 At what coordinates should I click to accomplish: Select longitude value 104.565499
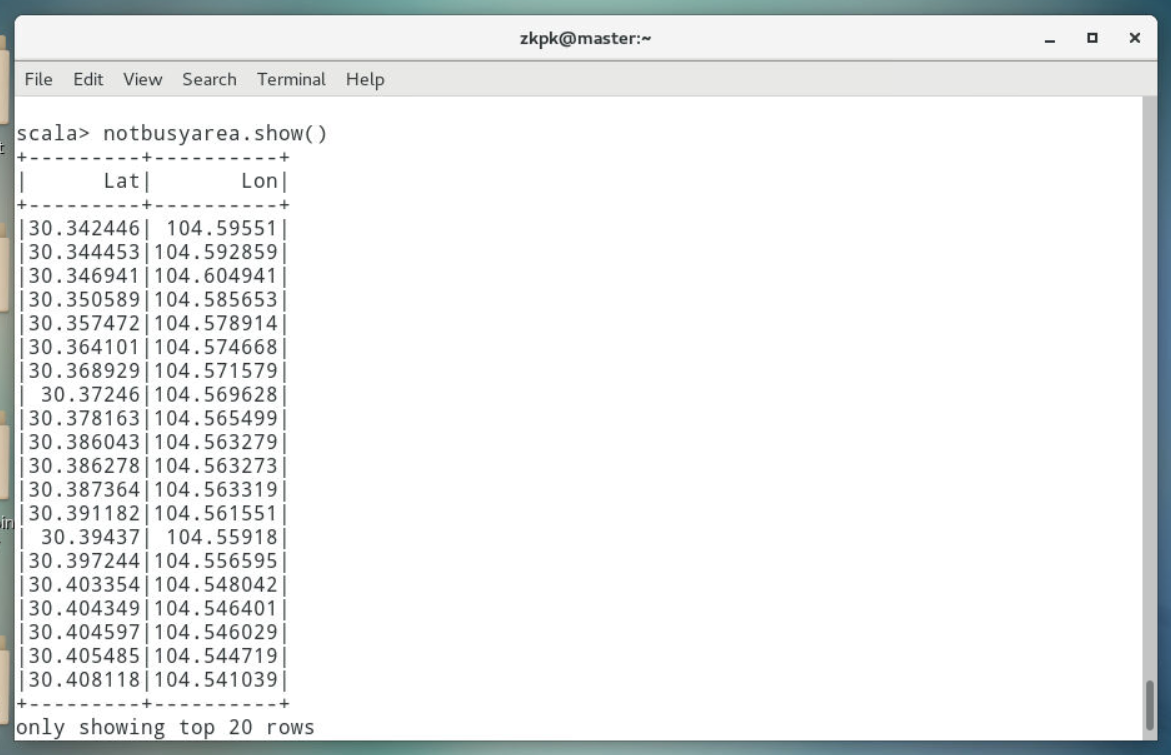(216, 418)
